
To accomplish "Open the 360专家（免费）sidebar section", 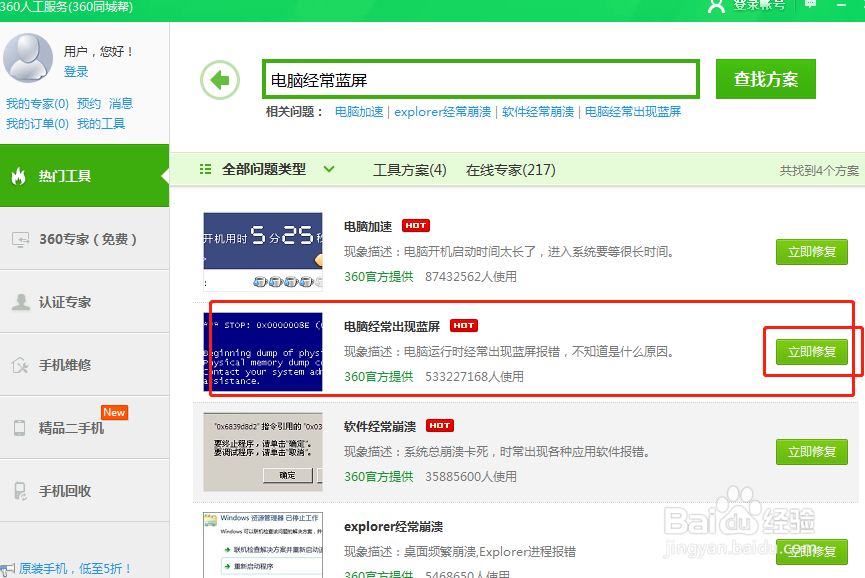I will tap(84, 239).
